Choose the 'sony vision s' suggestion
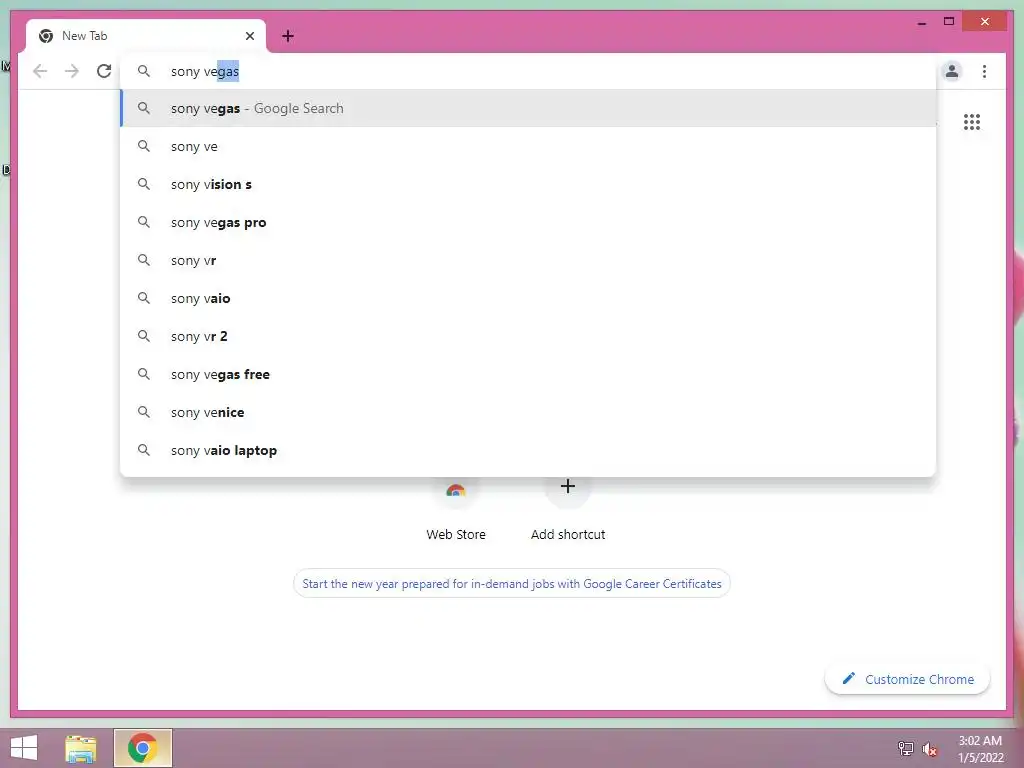 528,184
